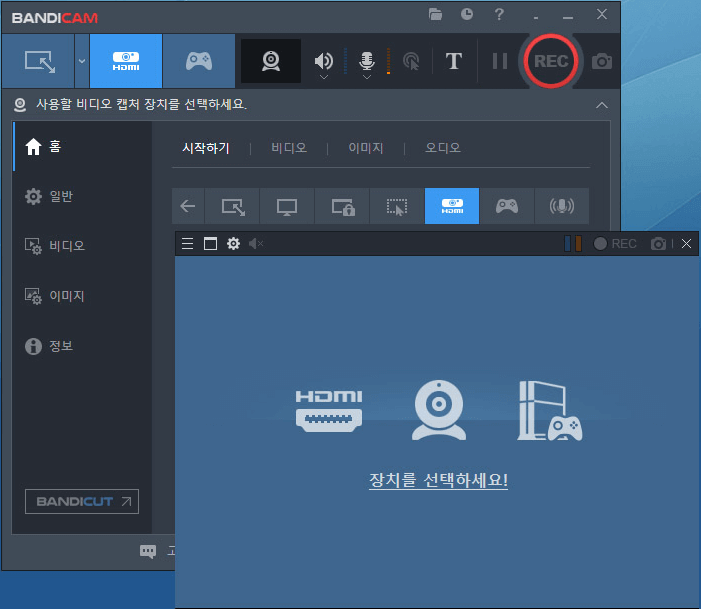
Task: Toggle the mouse click effect icon
Action: tap(411, 61)
